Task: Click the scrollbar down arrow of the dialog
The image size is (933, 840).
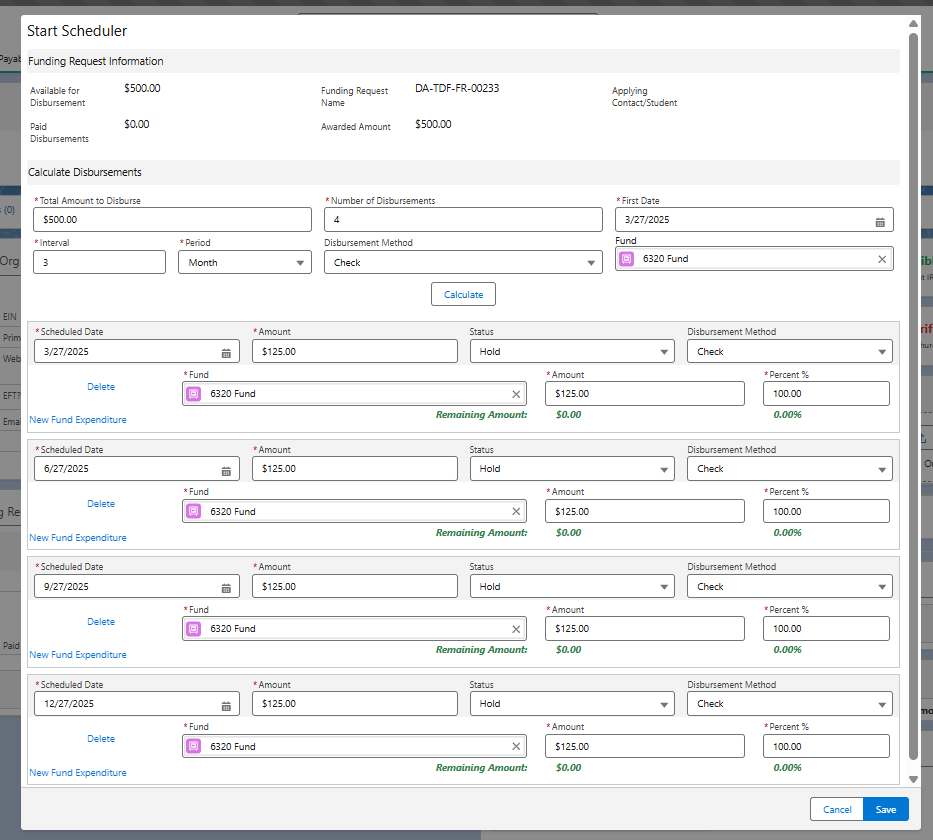Action: click(913, 779)
